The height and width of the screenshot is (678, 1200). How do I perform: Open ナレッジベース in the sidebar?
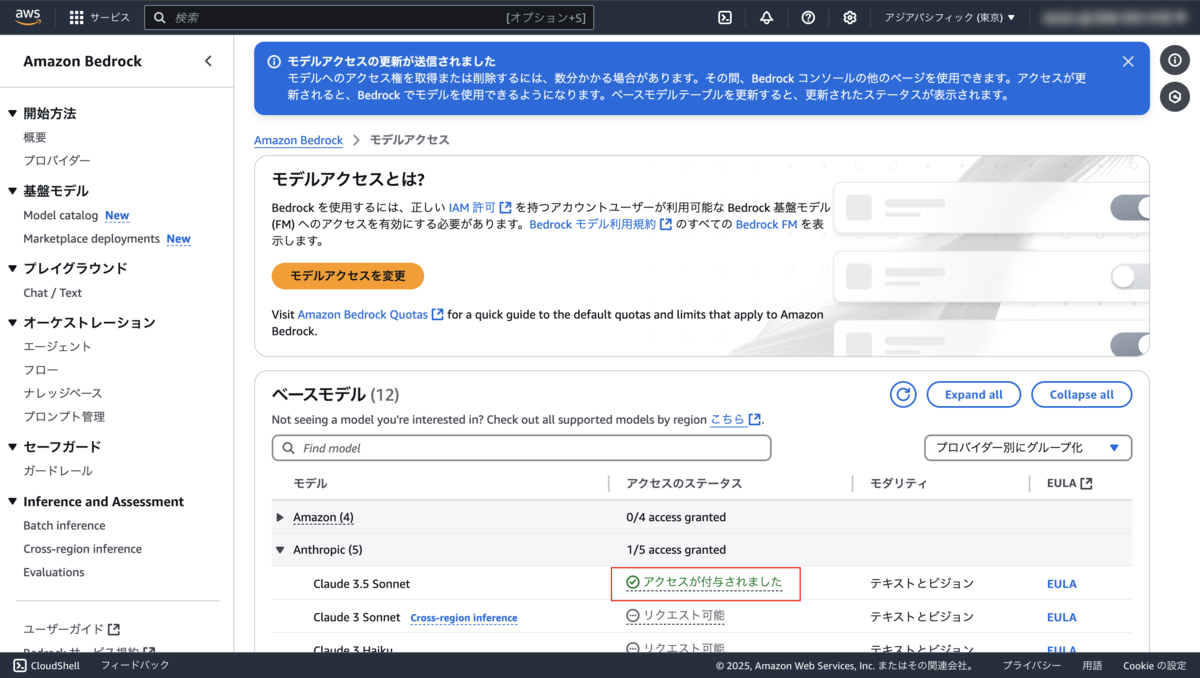tap(63, 393)
